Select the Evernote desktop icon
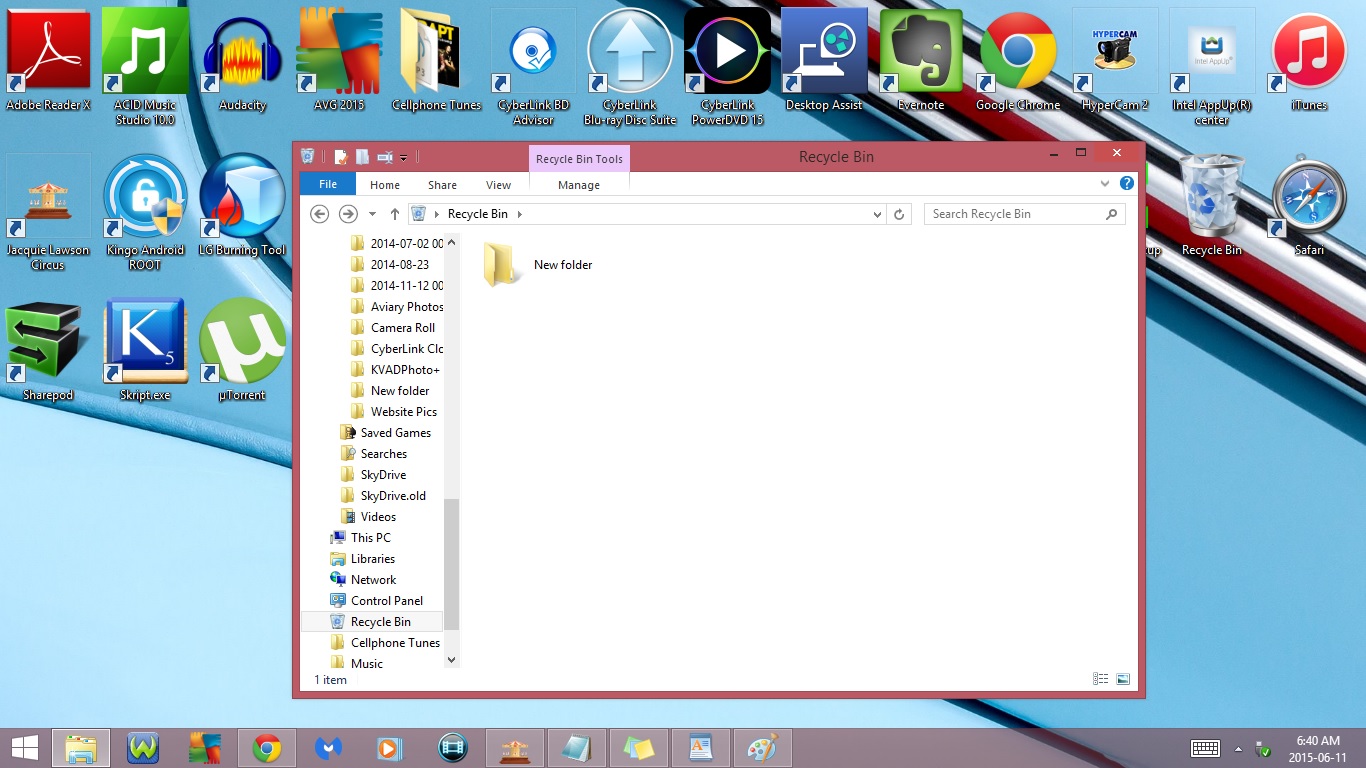The height and width of the screenshot is (768, 1366). (x=921, y=59)
